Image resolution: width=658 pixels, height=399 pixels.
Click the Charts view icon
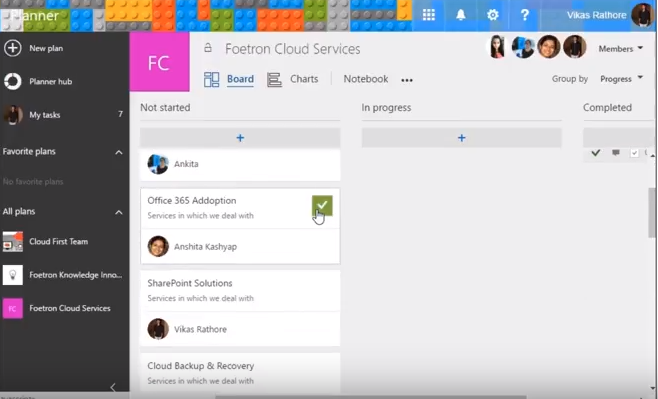[x=274, y=79]
